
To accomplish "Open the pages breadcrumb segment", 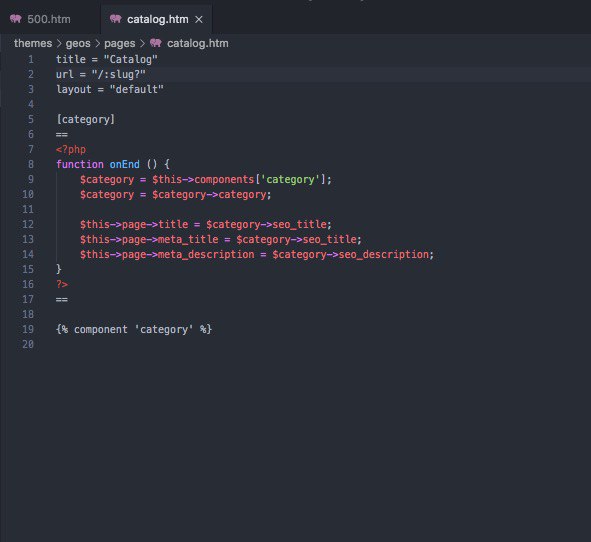I will coord(119,43).
